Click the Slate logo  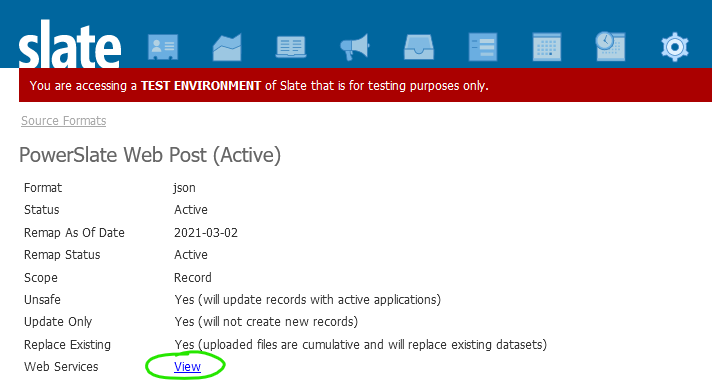70,44
